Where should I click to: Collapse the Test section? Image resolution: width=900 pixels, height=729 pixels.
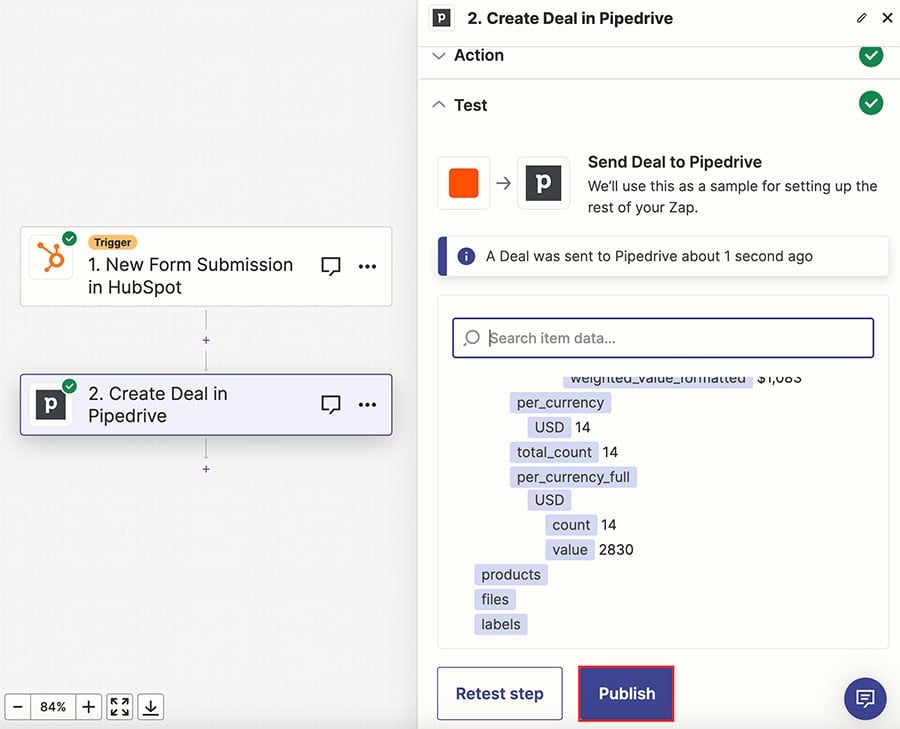[x=439, y=104]
